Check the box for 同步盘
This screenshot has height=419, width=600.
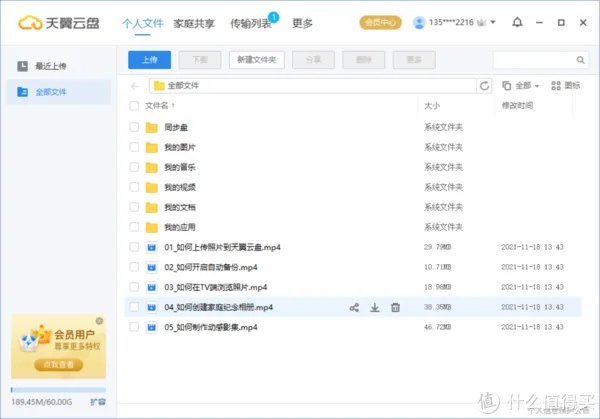tap(134, 127)
